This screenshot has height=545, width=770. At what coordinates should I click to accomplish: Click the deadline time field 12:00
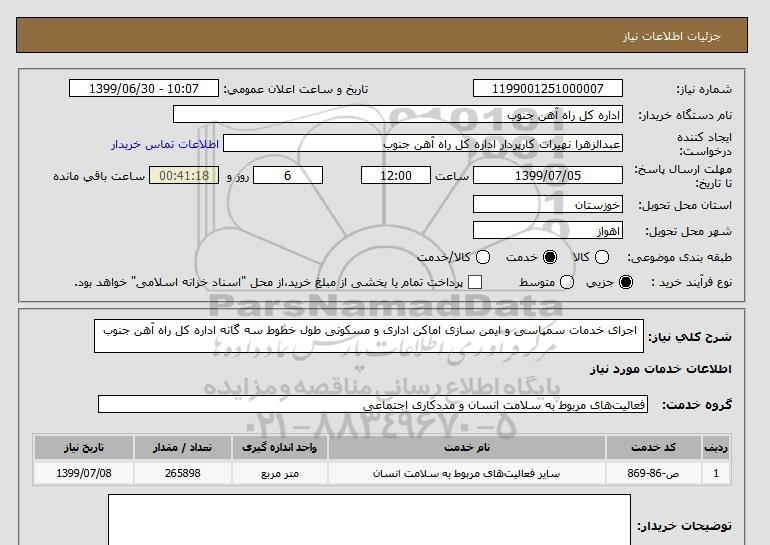click(396, 175)
